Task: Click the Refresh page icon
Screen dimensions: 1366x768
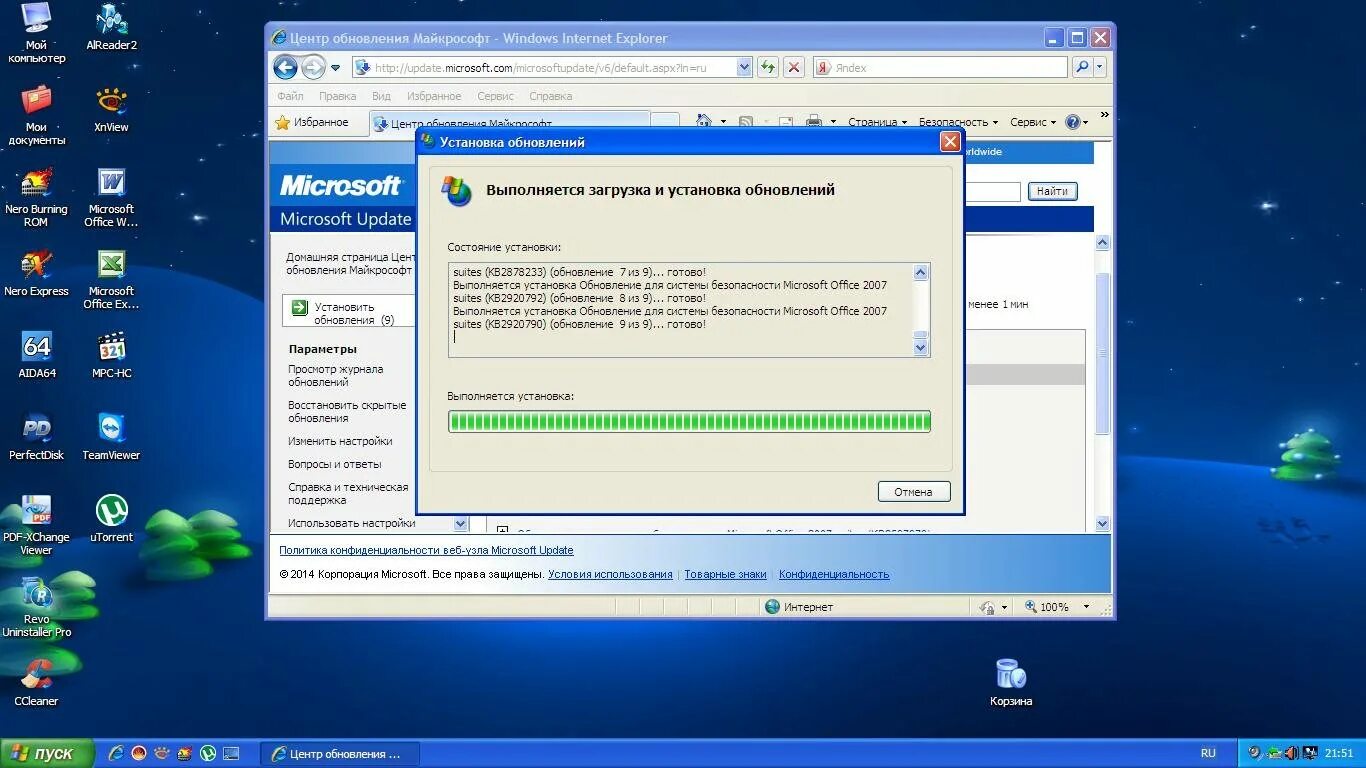Action: (767, 67)
